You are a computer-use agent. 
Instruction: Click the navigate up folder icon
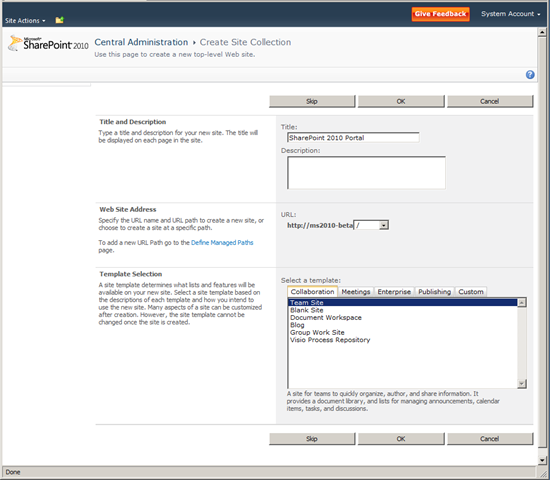(60, 20)
